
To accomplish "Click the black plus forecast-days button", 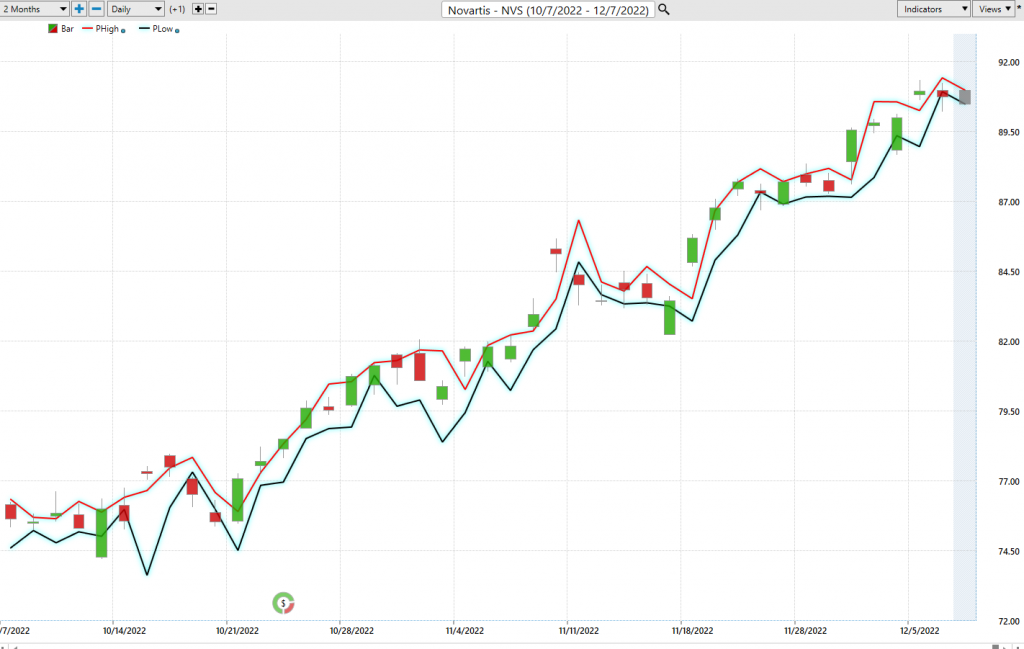I will [x=198, y=9].
